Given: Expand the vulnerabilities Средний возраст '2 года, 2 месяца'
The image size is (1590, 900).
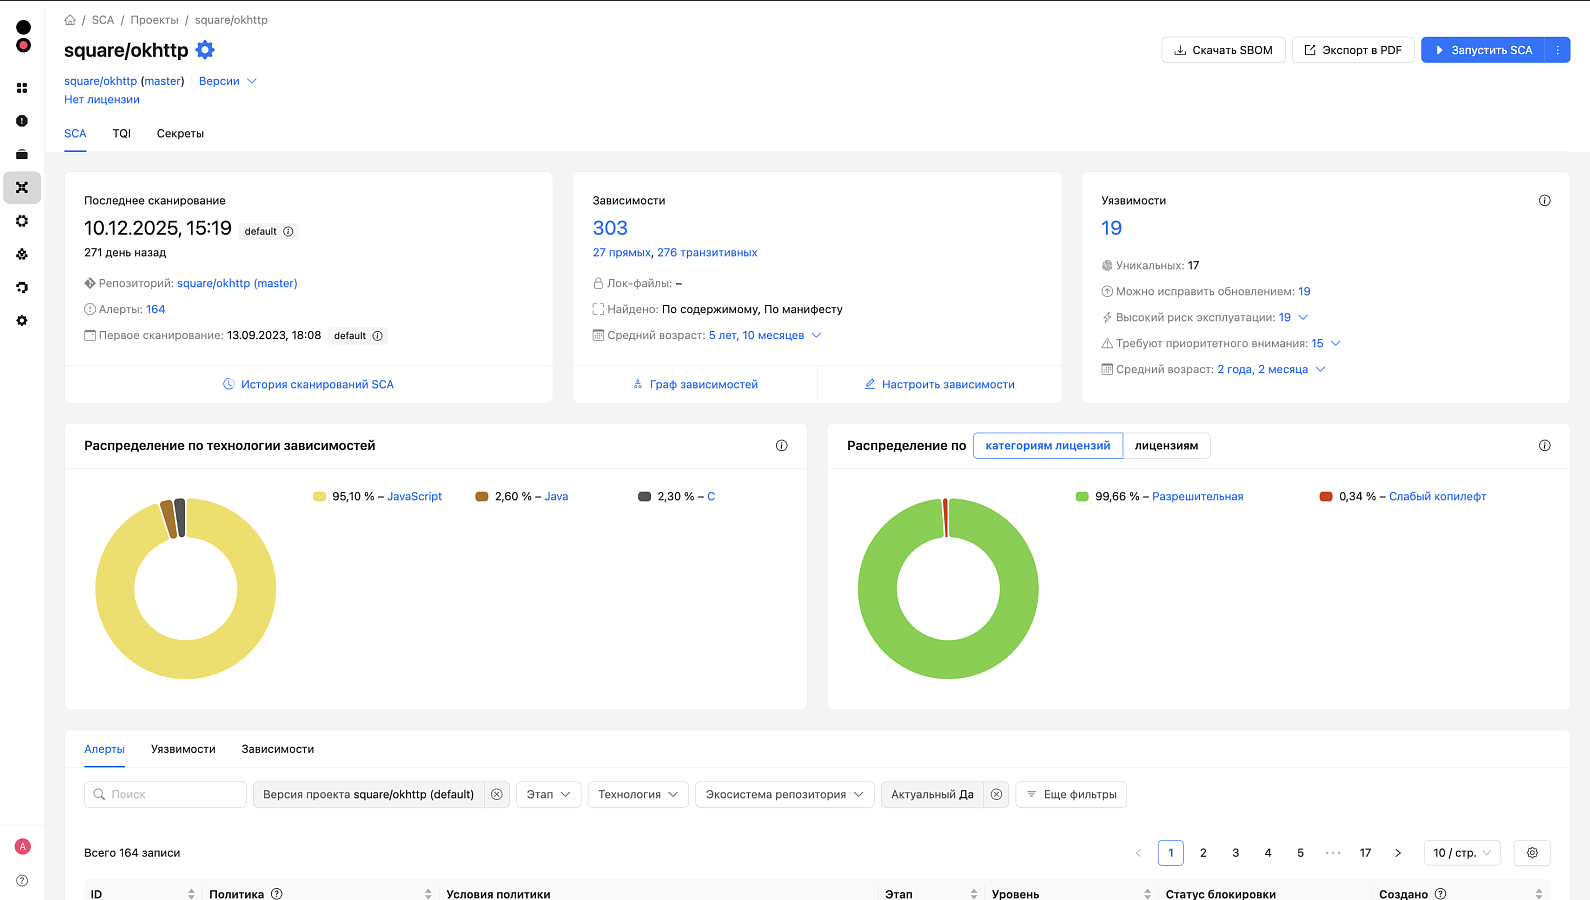Looking at the screenshot, I should 1271,370.
